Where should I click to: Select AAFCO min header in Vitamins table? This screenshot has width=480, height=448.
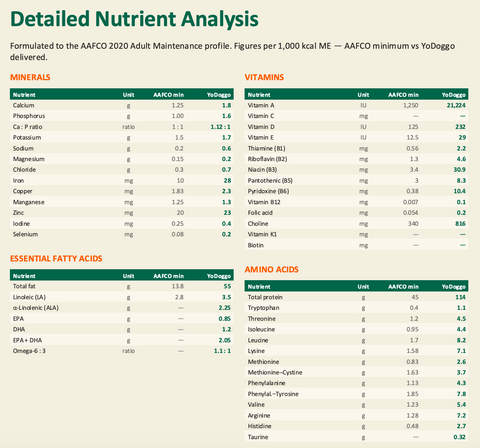point(404,95)
